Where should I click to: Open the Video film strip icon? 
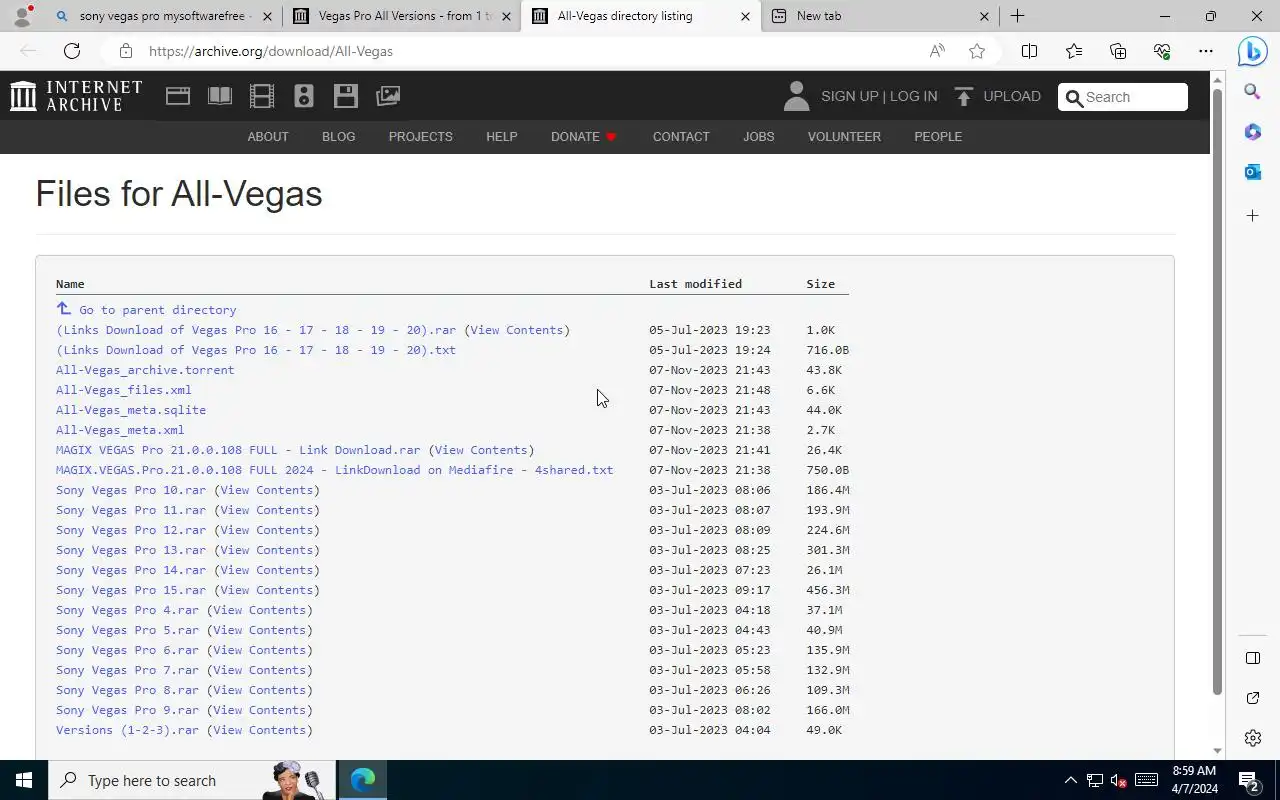point(262,96)
